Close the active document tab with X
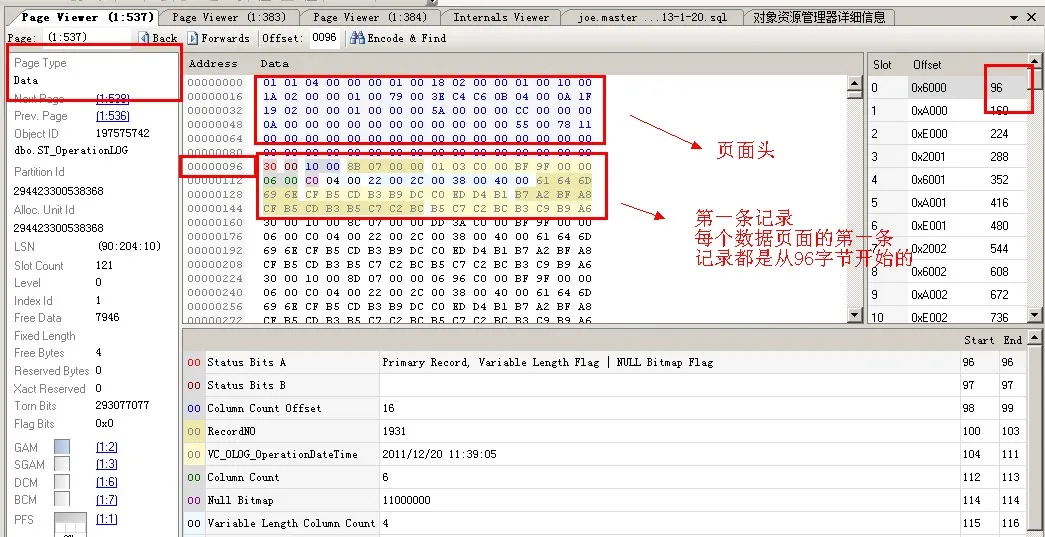The width and height of the screenshot is (1045, 537). tap(1032, 18)
